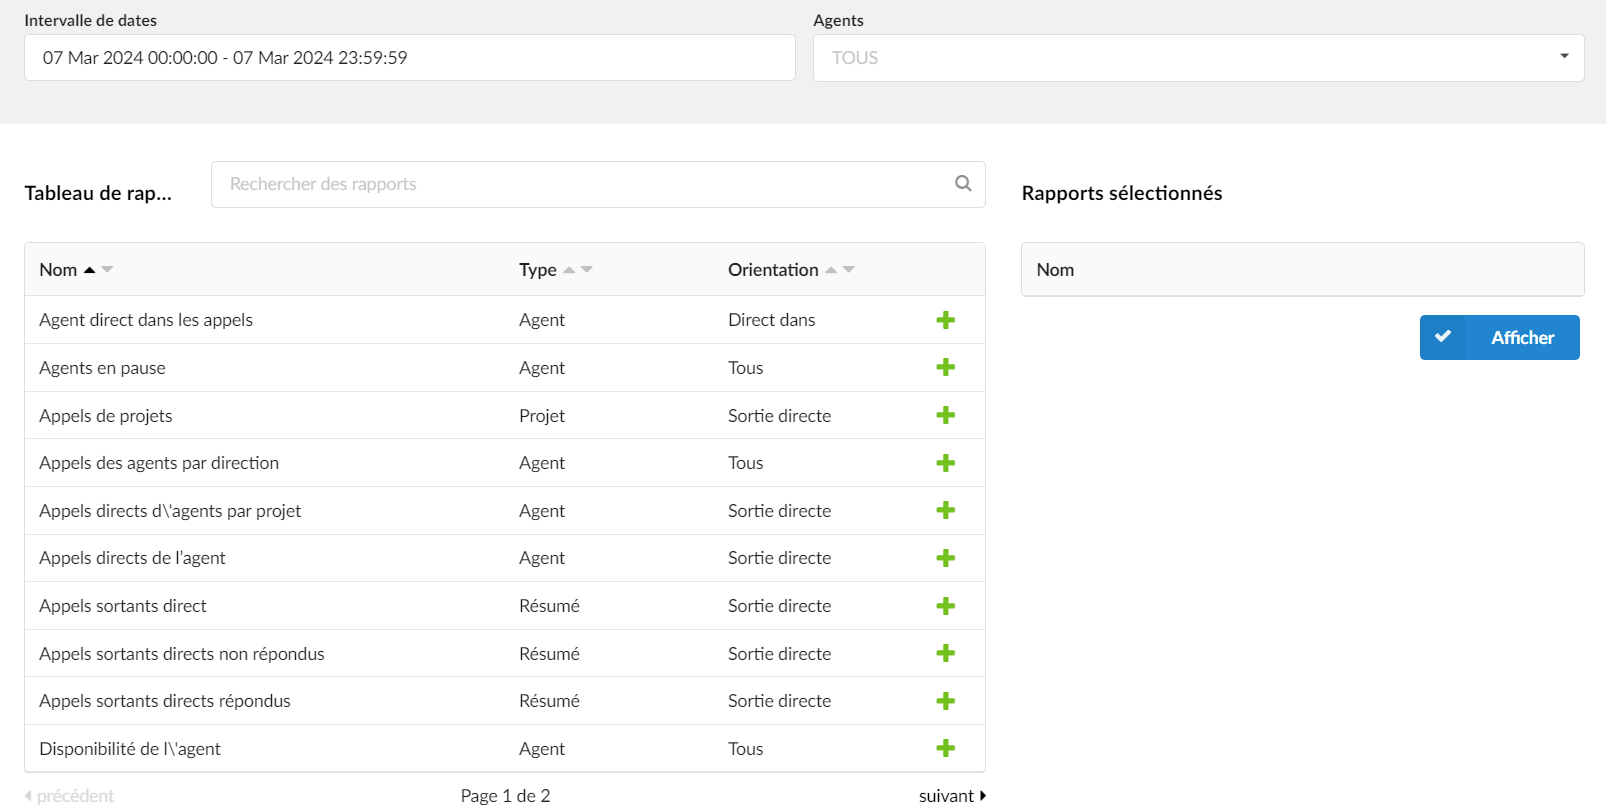Add the Appels des agents par direction report
The image size is (1606, 805).
[945, 463]
